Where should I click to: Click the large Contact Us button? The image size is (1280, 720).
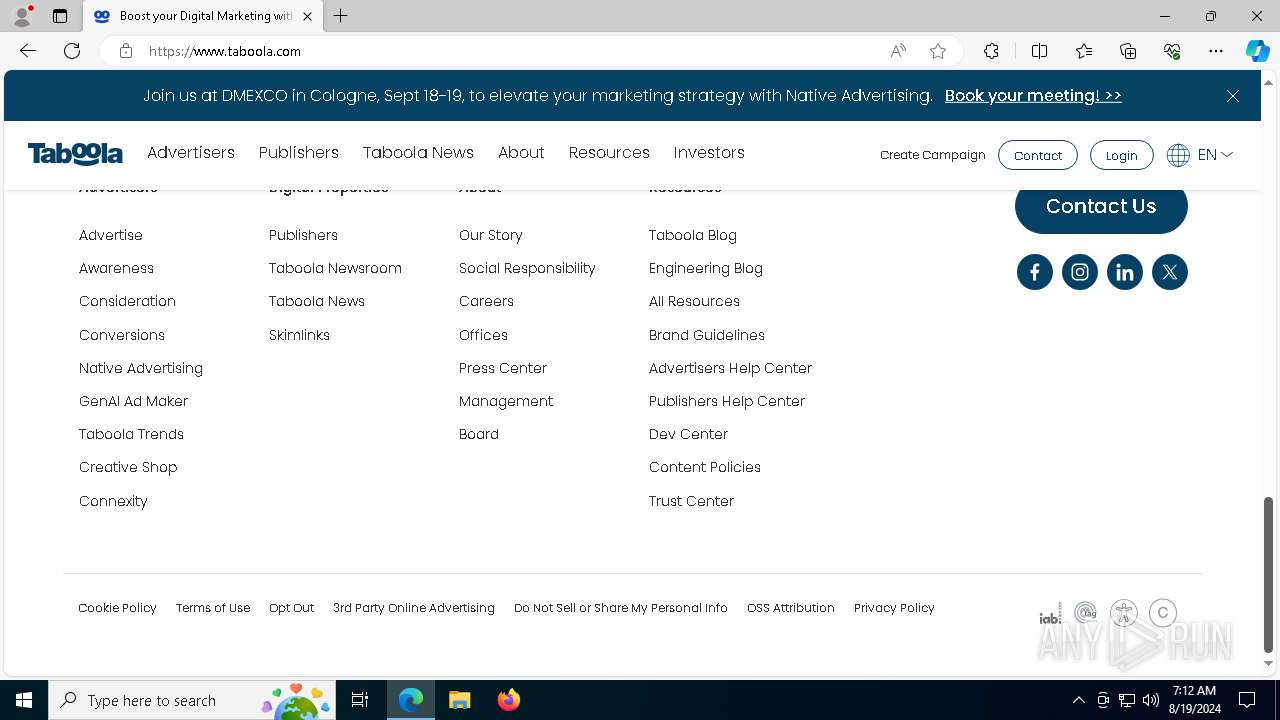point(1101,207)
